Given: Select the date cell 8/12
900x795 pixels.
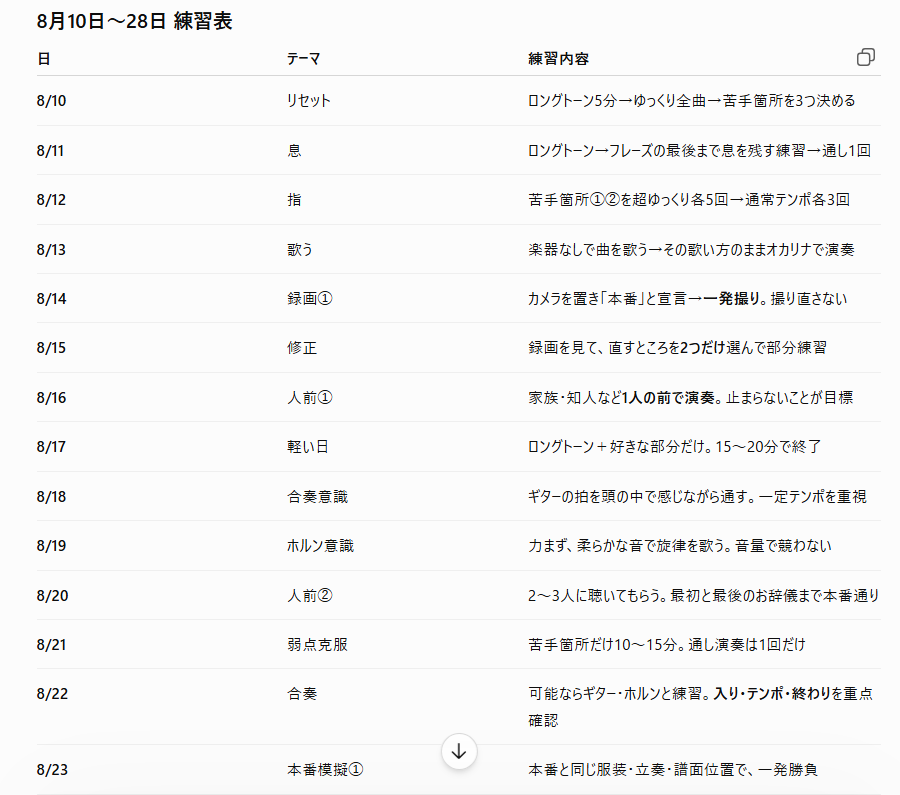Looking at the screenshot, I should [x=51, y=200].
